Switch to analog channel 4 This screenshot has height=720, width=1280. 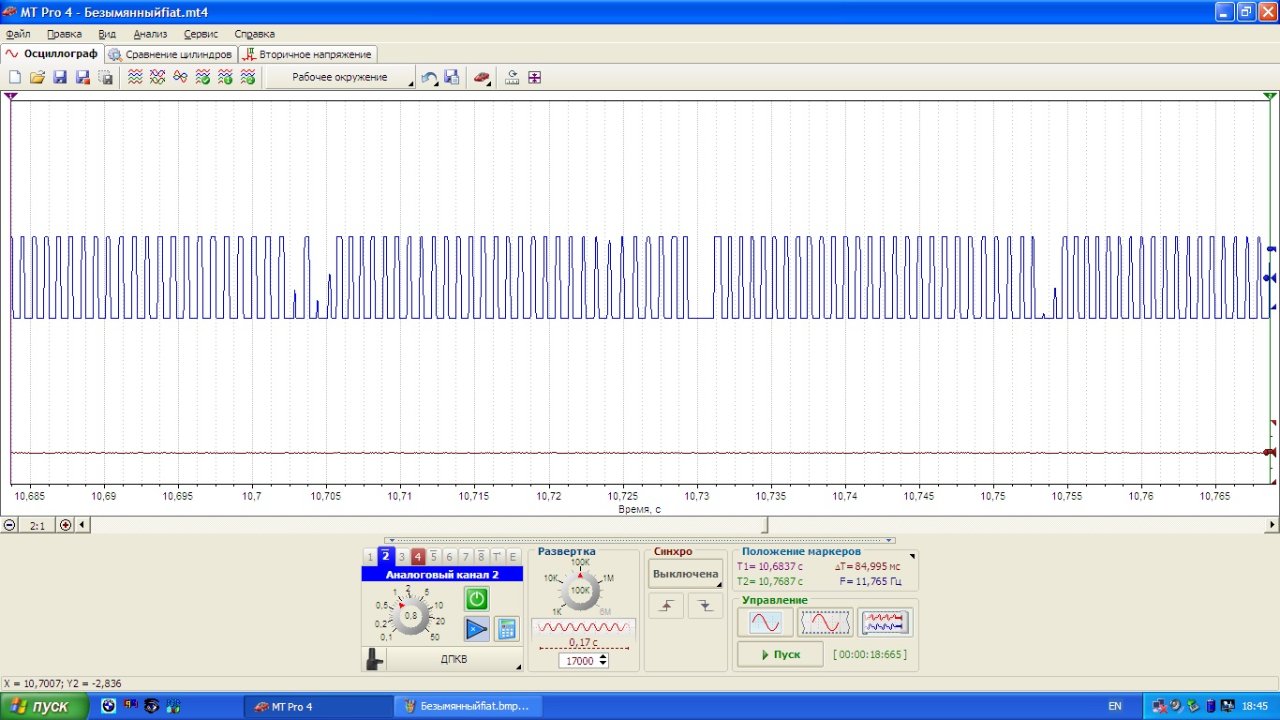click(418, 557)
